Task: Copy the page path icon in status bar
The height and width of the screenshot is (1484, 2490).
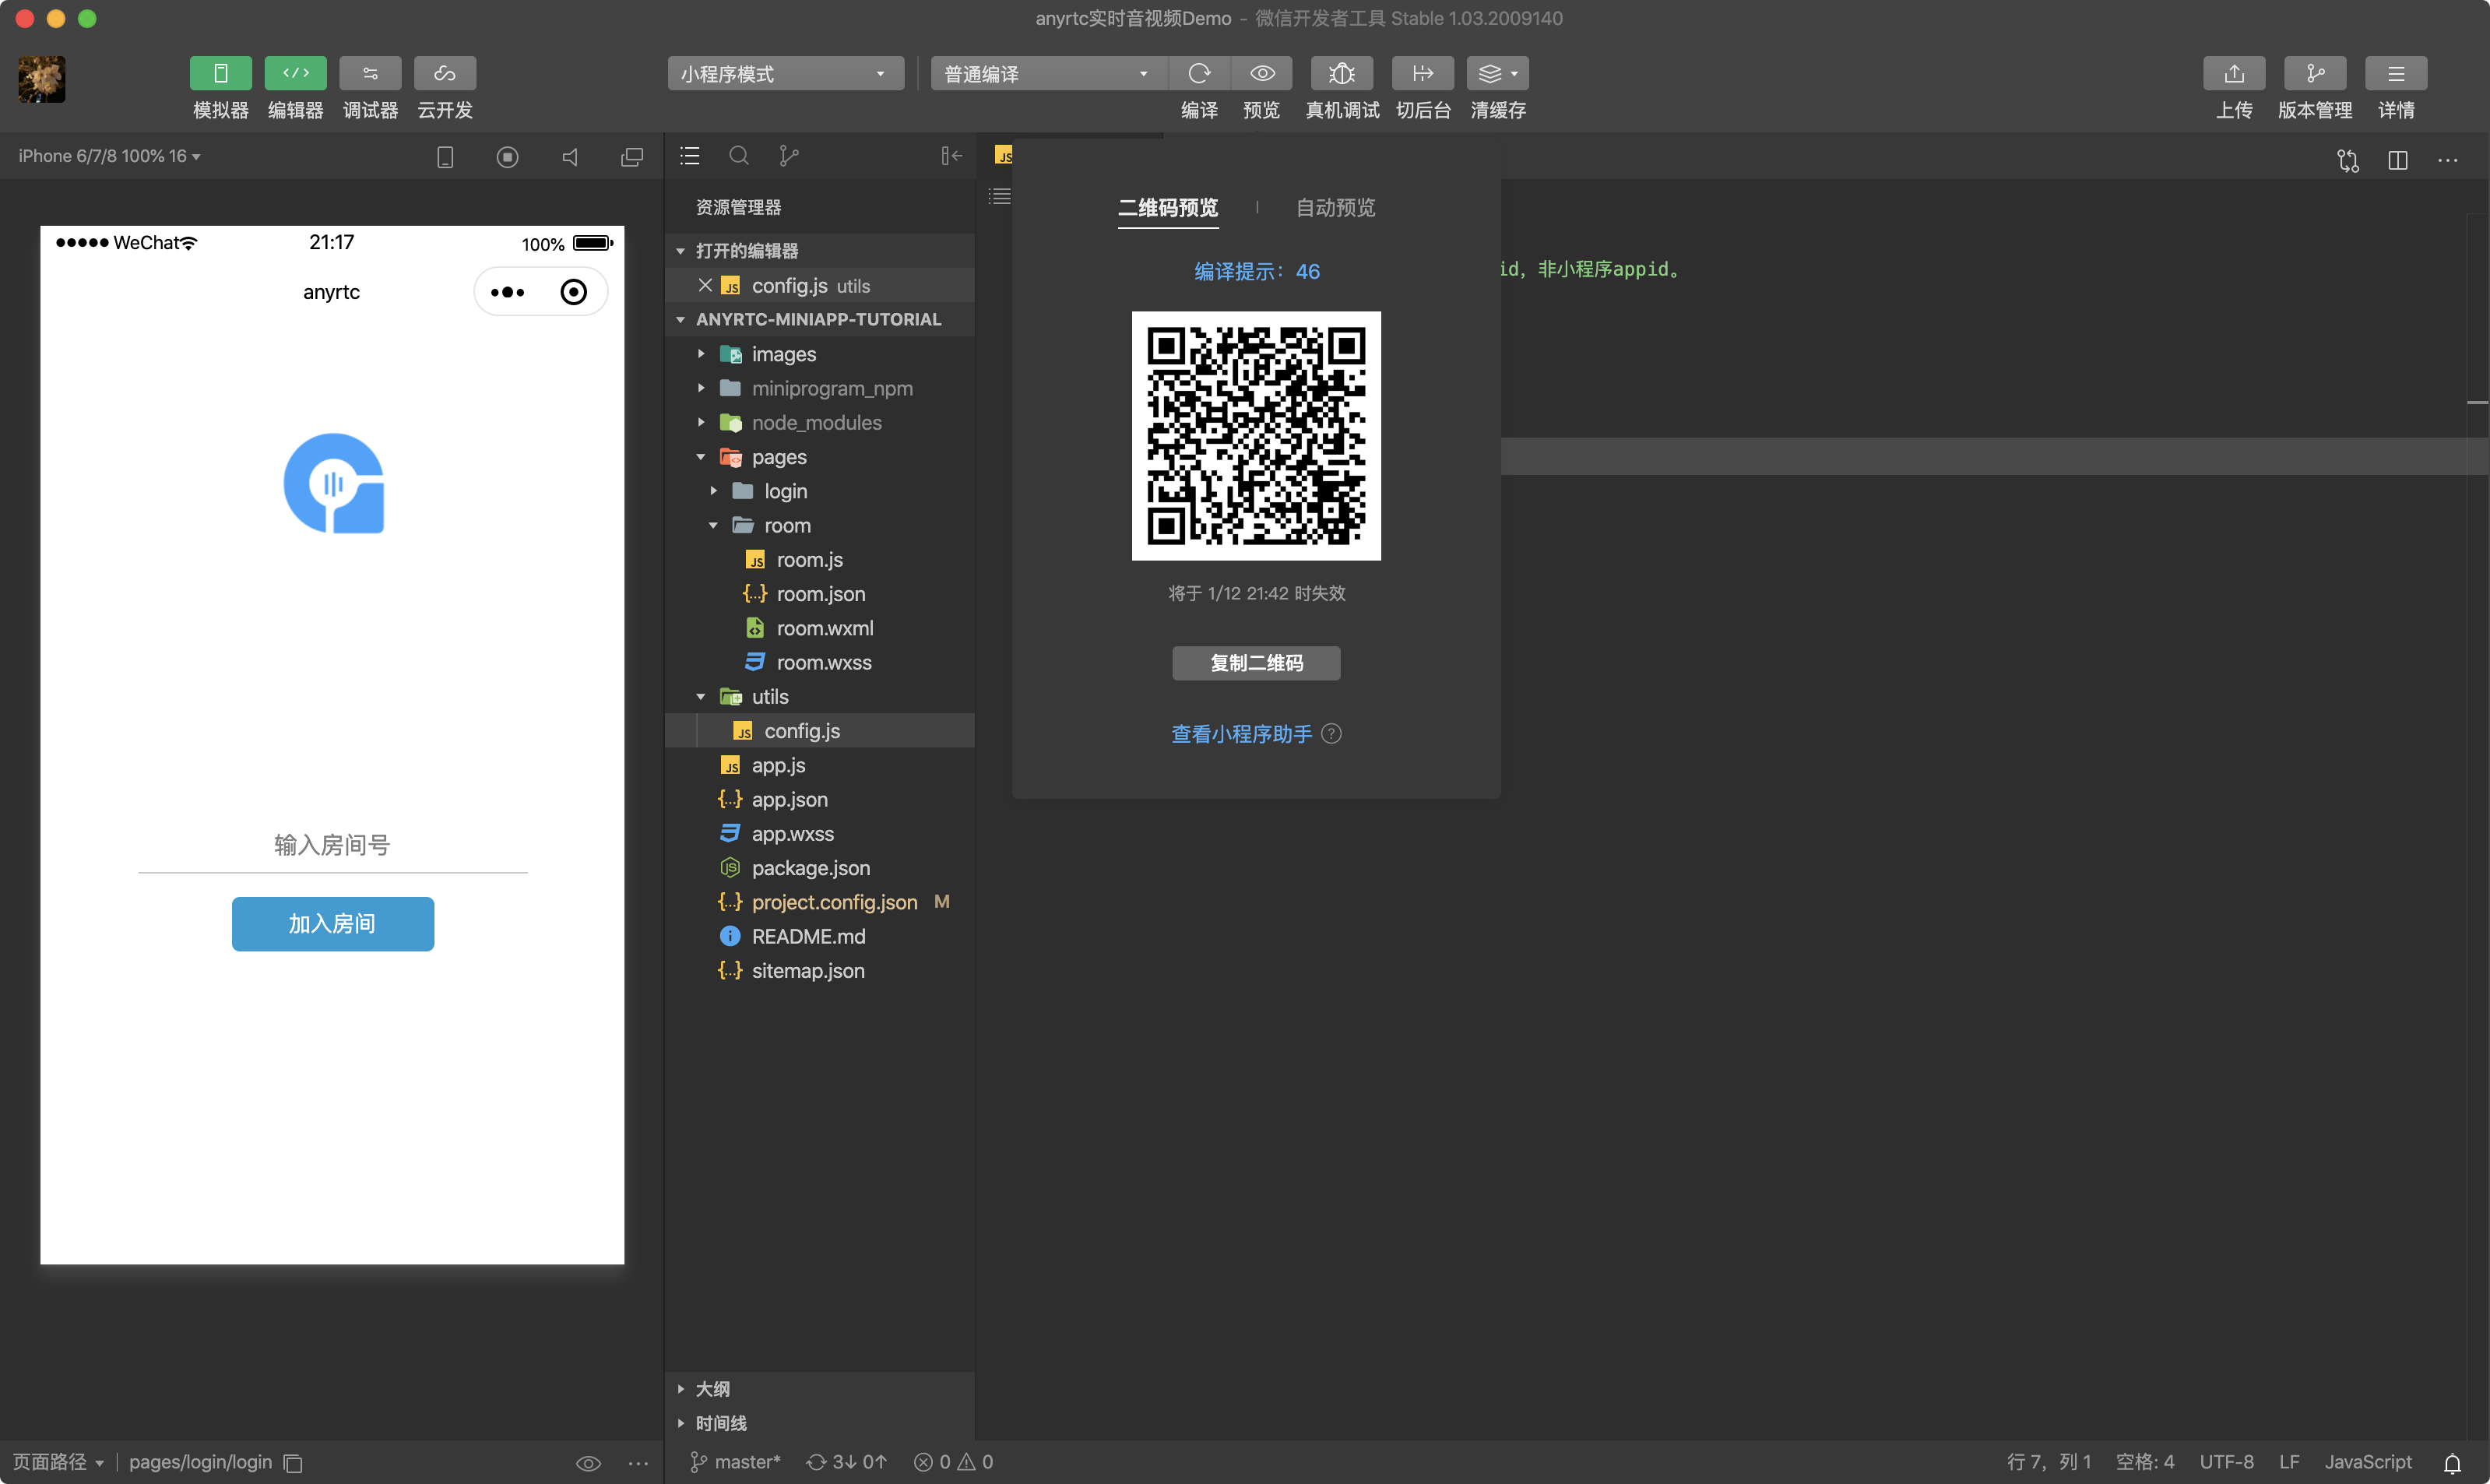Action: (293, 1463)
